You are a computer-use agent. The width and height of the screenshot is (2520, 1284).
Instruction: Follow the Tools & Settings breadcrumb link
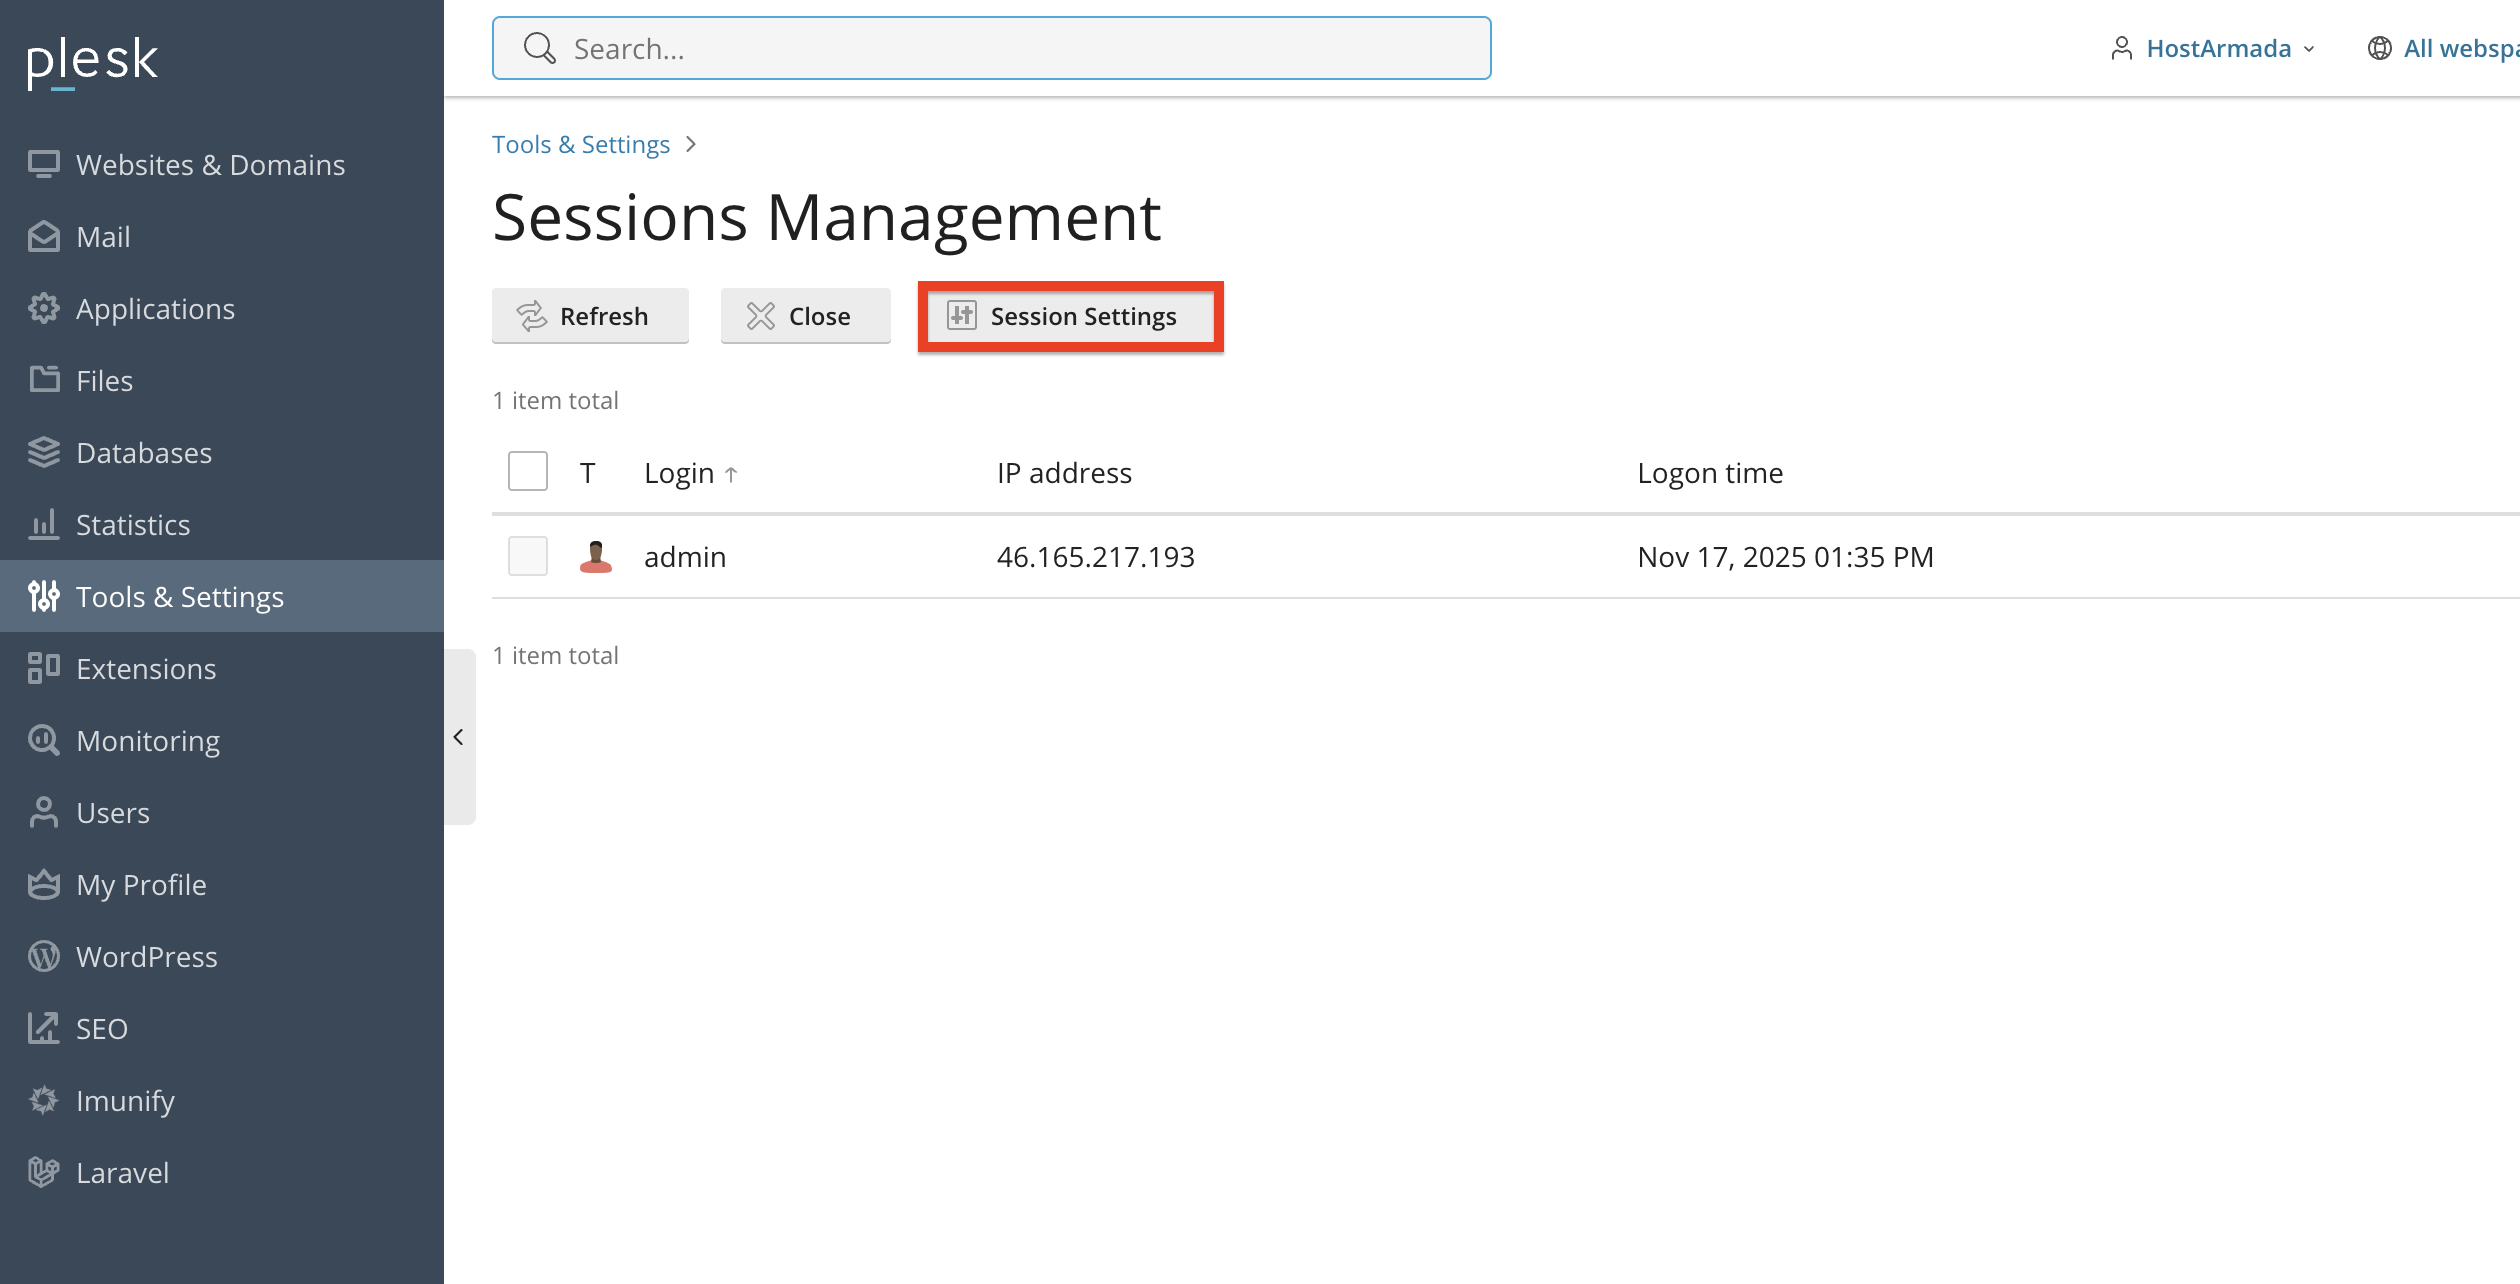pos(581,145)
